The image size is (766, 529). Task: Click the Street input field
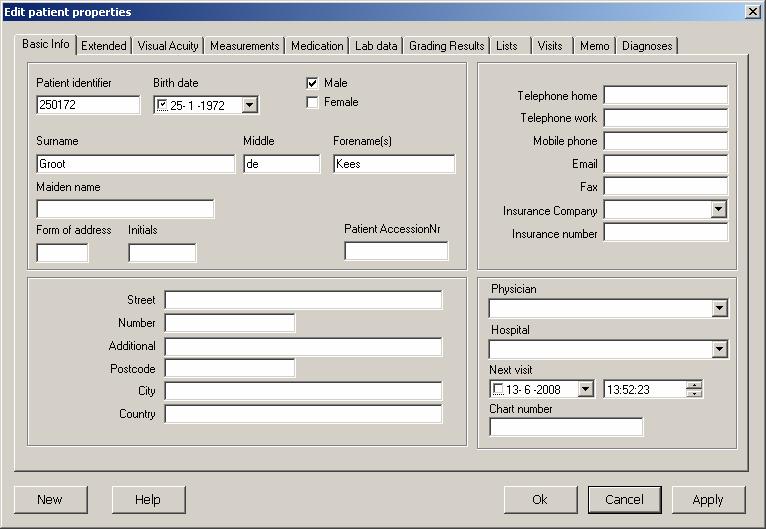click(x=303, y=300)
